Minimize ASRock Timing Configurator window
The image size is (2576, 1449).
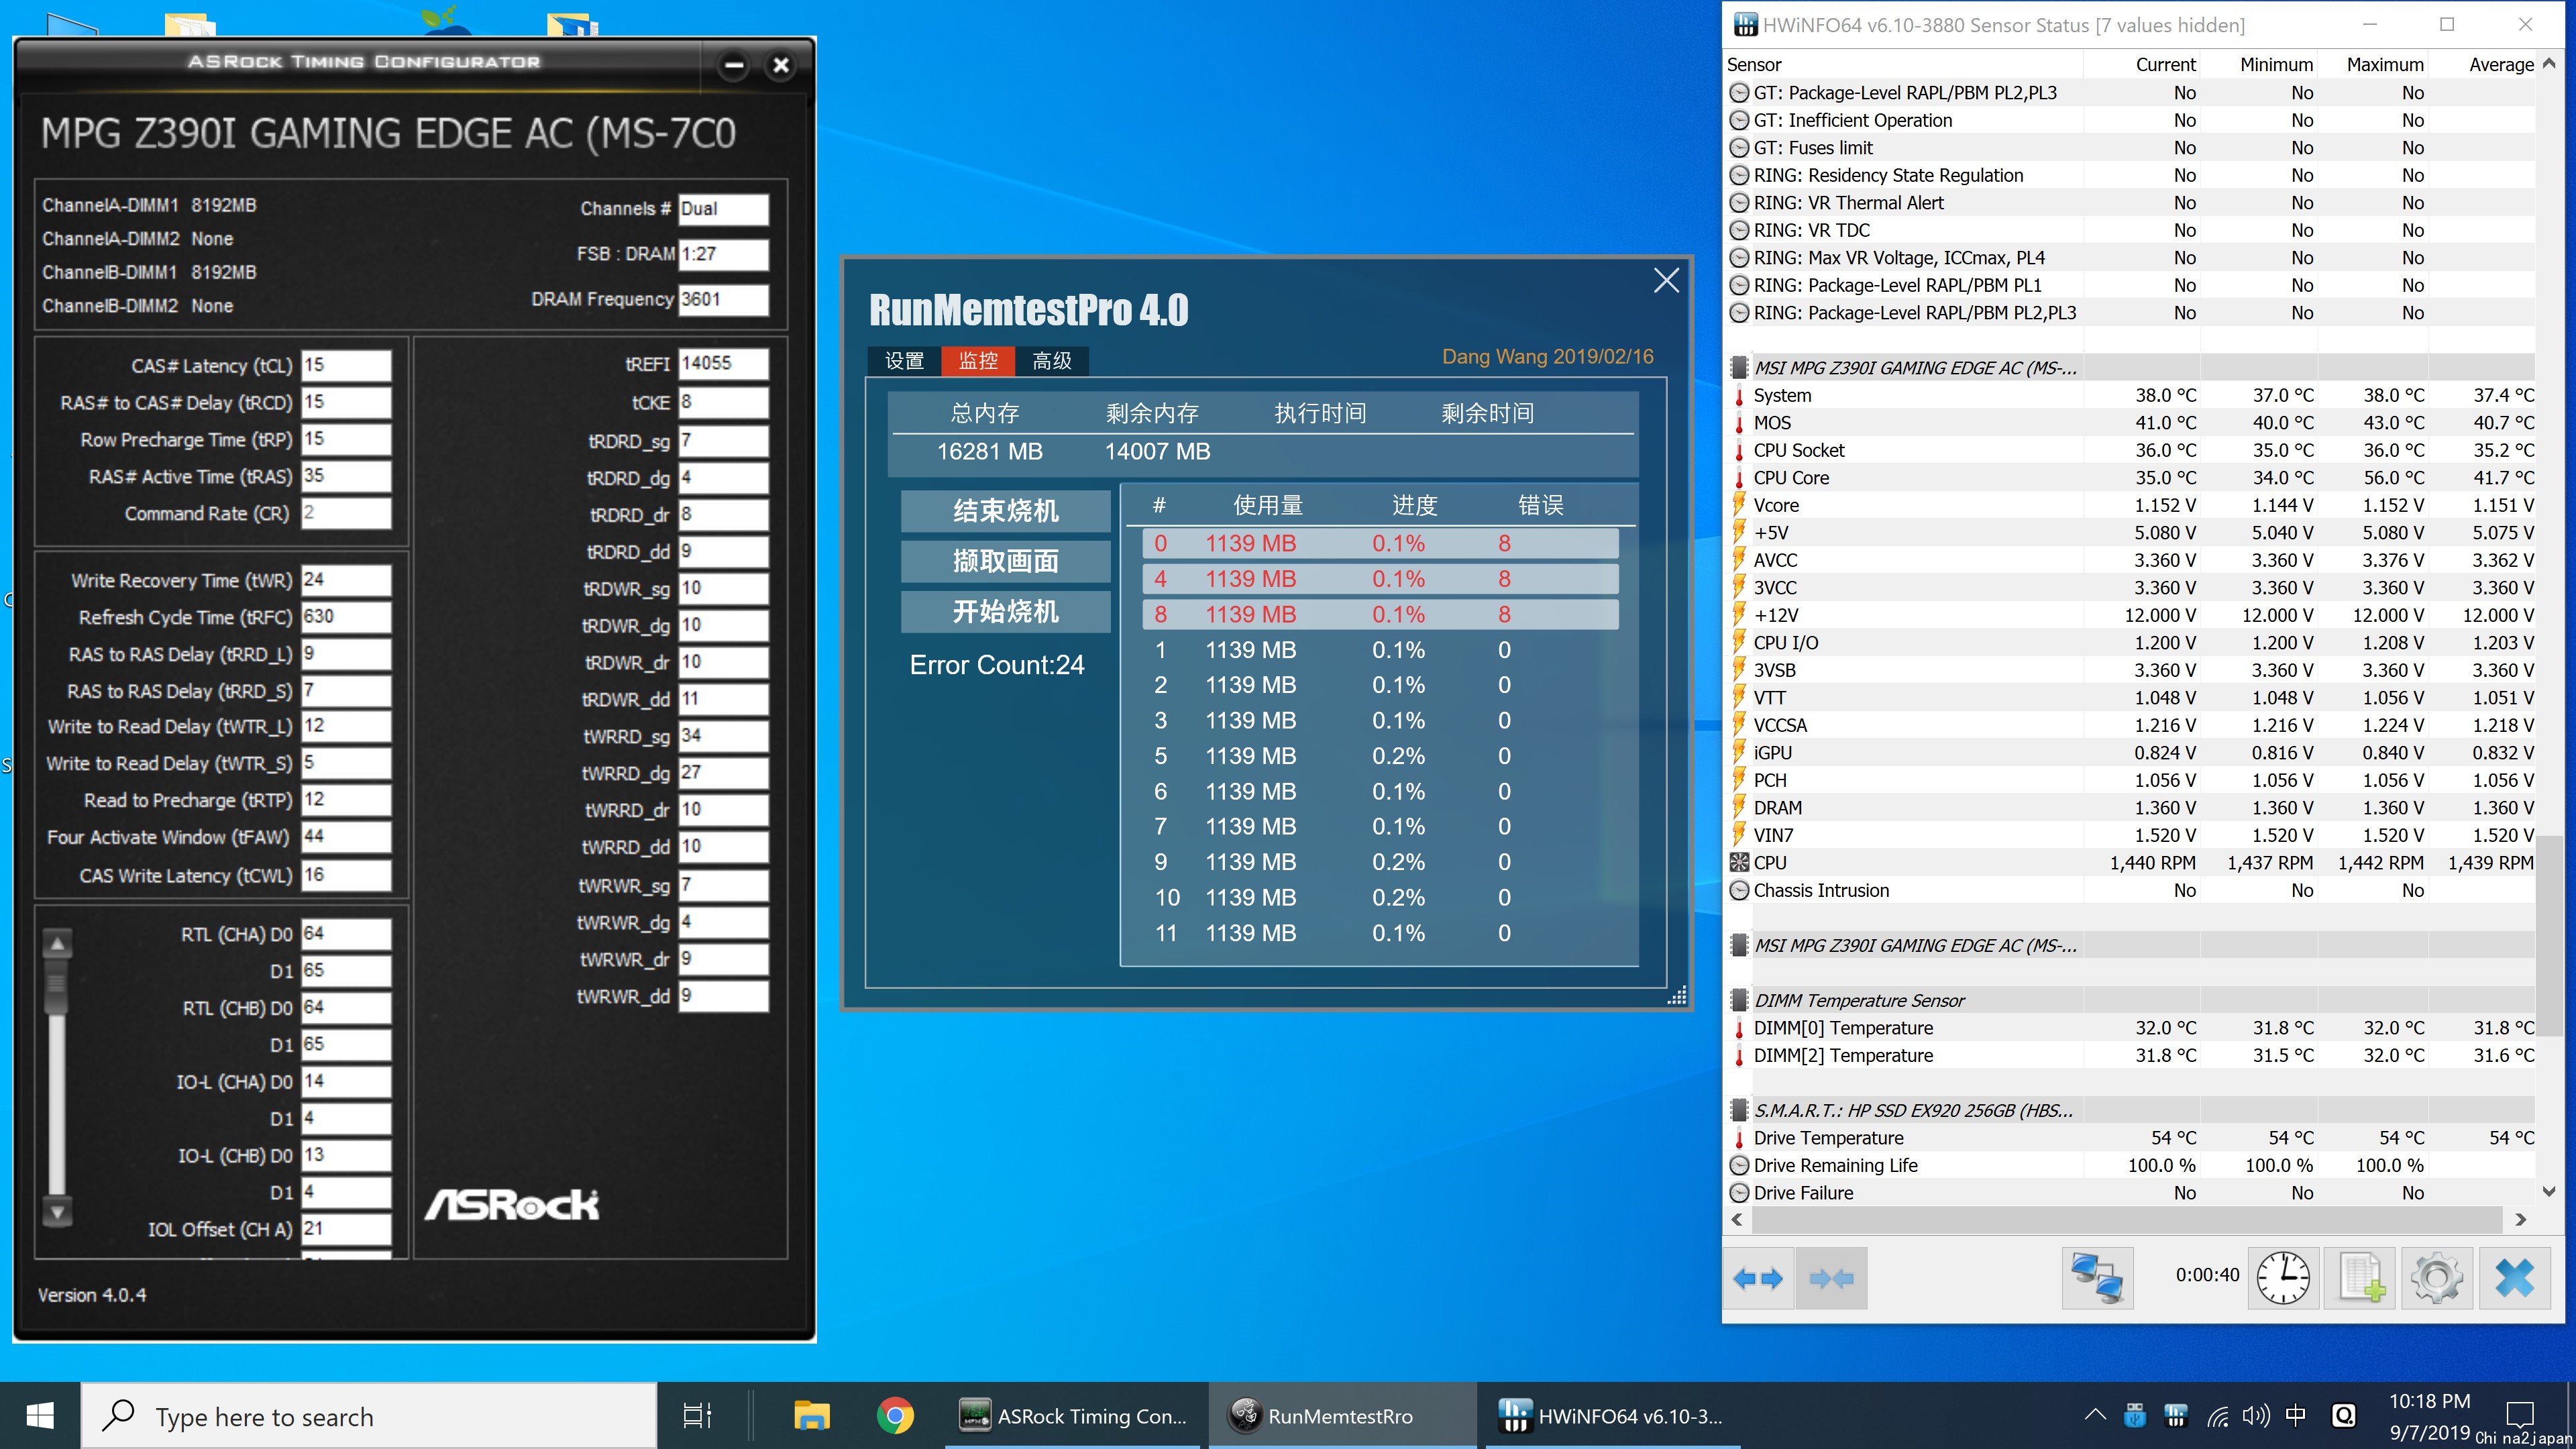pos(734,66)
